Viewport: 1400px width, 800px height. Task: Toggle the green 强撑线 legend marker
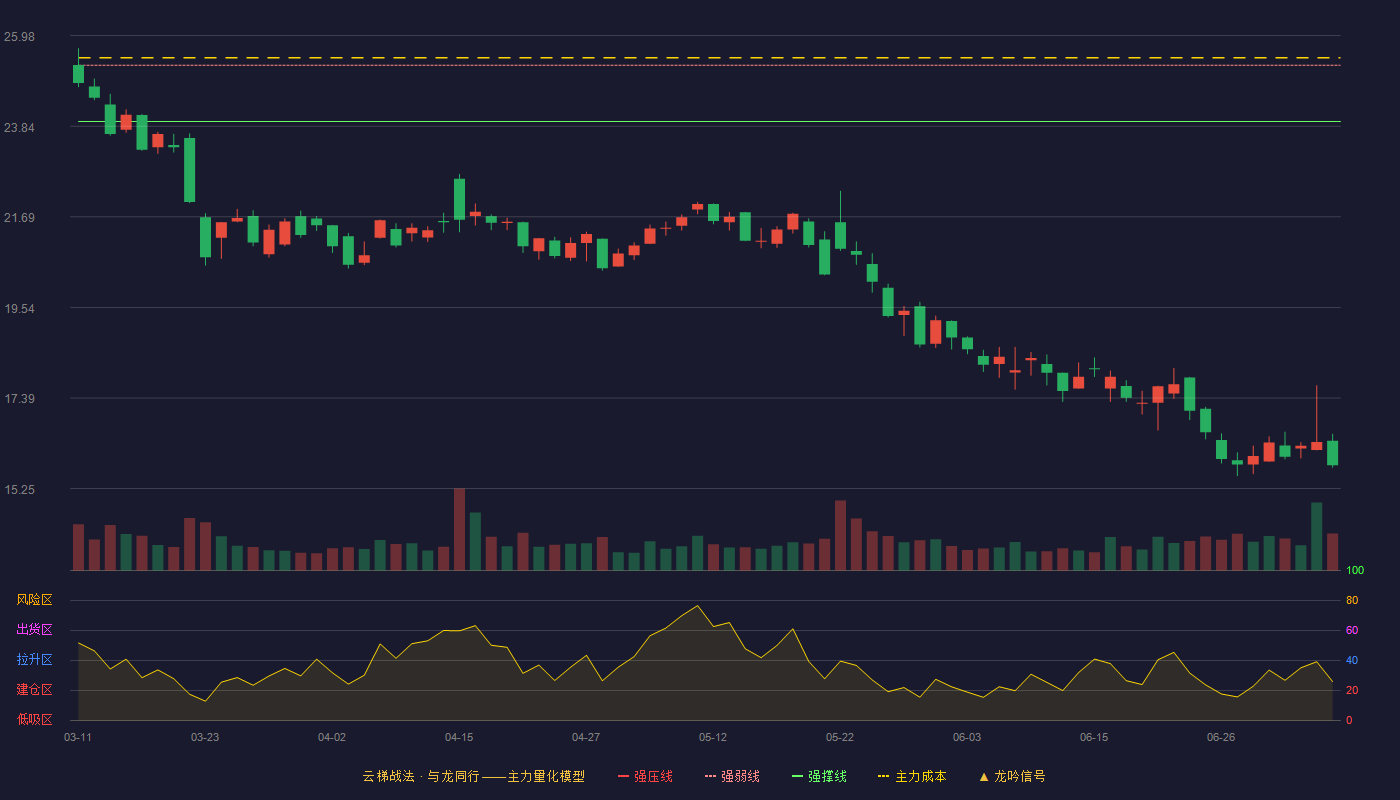(797, 776)
